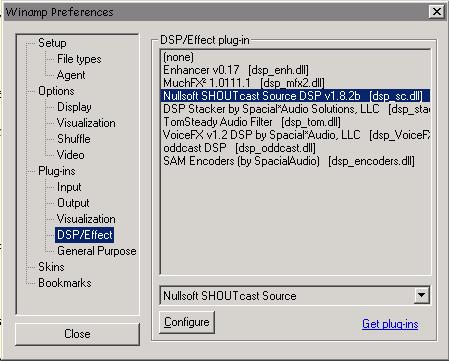Close Winamp Preferences with the X button
The height and width of the screenshot is (361, 449).
click(x=437, y=12)
